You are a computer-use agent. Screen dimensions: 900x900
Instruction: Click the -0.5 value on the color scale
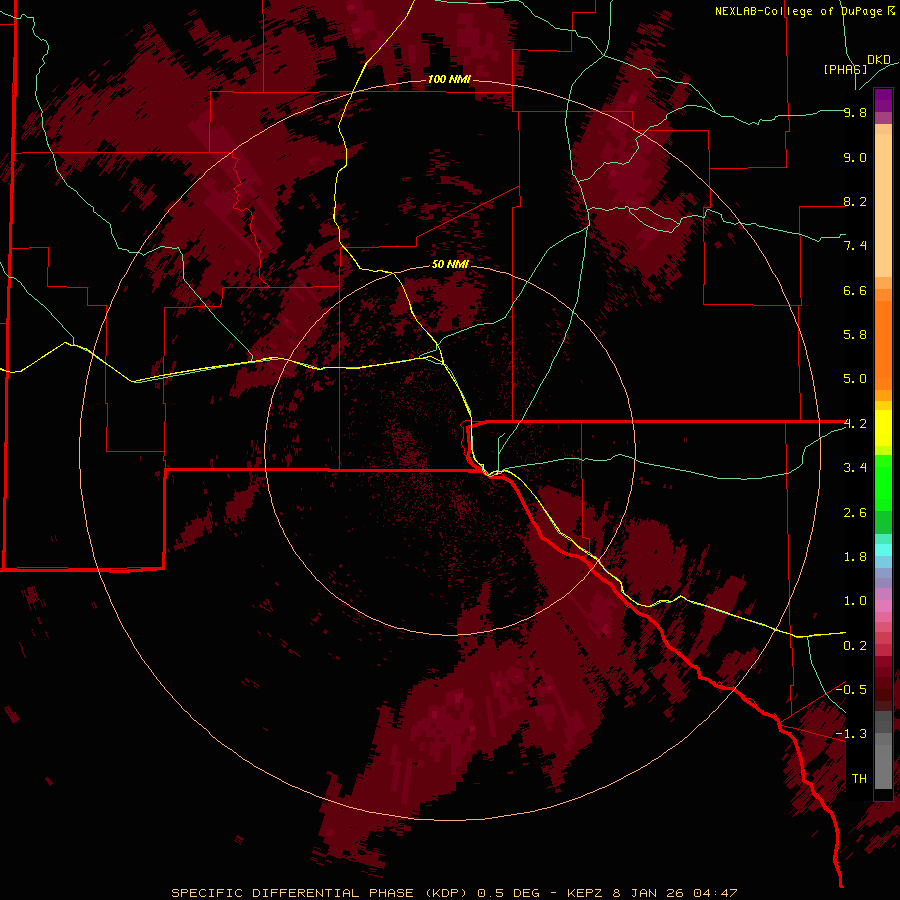[851, 690]
